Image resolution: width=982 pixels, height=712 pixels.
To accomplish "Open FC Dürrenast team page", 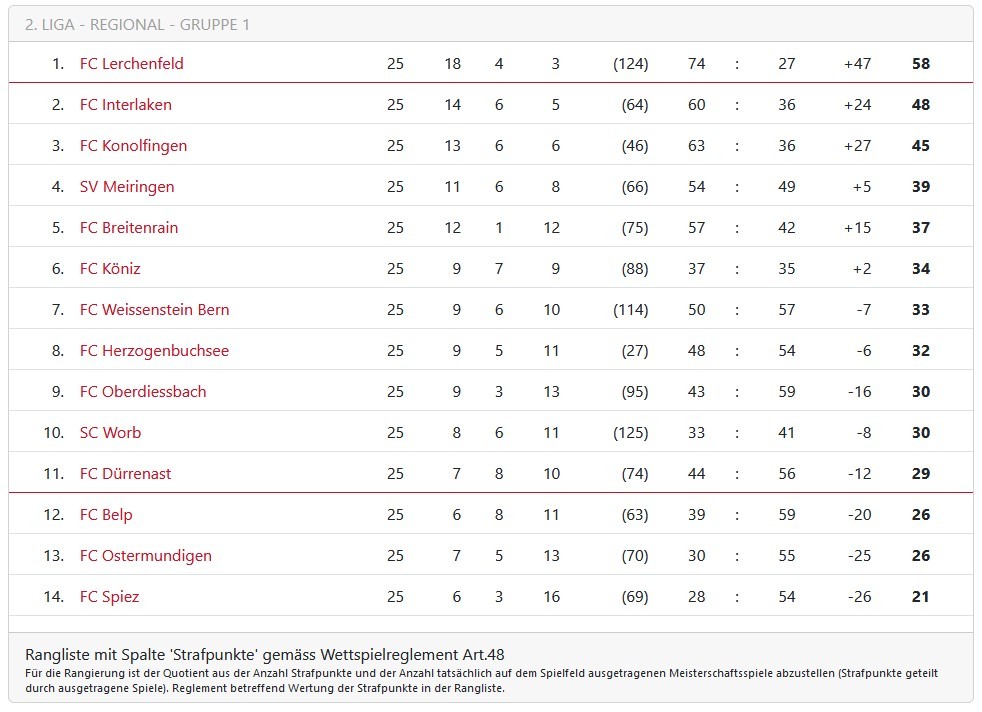I will [x=125, y=473].
